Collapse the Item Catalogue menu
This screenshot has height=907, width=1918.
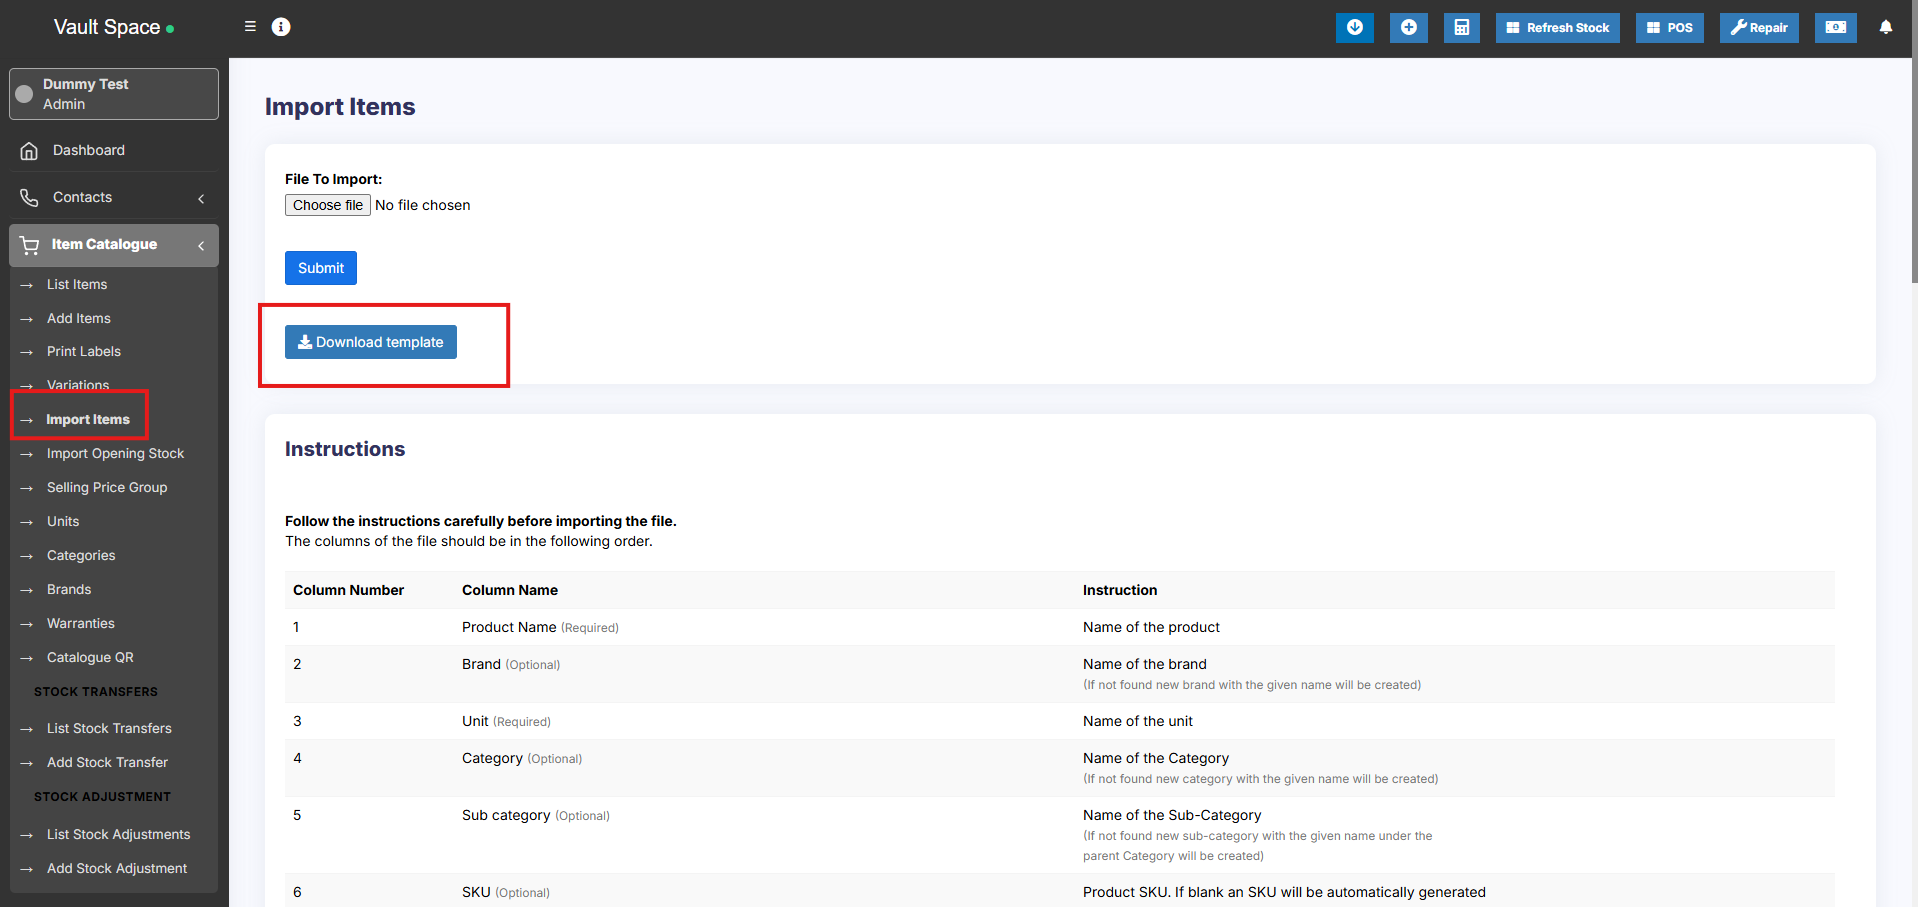[x=201, y=245]
